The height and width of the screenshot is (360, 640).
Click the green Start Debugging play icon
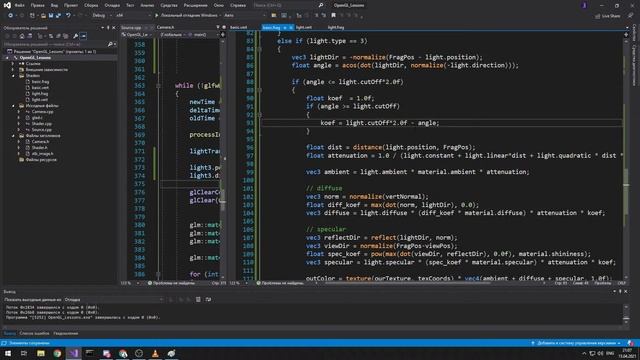tap(157, 16)
